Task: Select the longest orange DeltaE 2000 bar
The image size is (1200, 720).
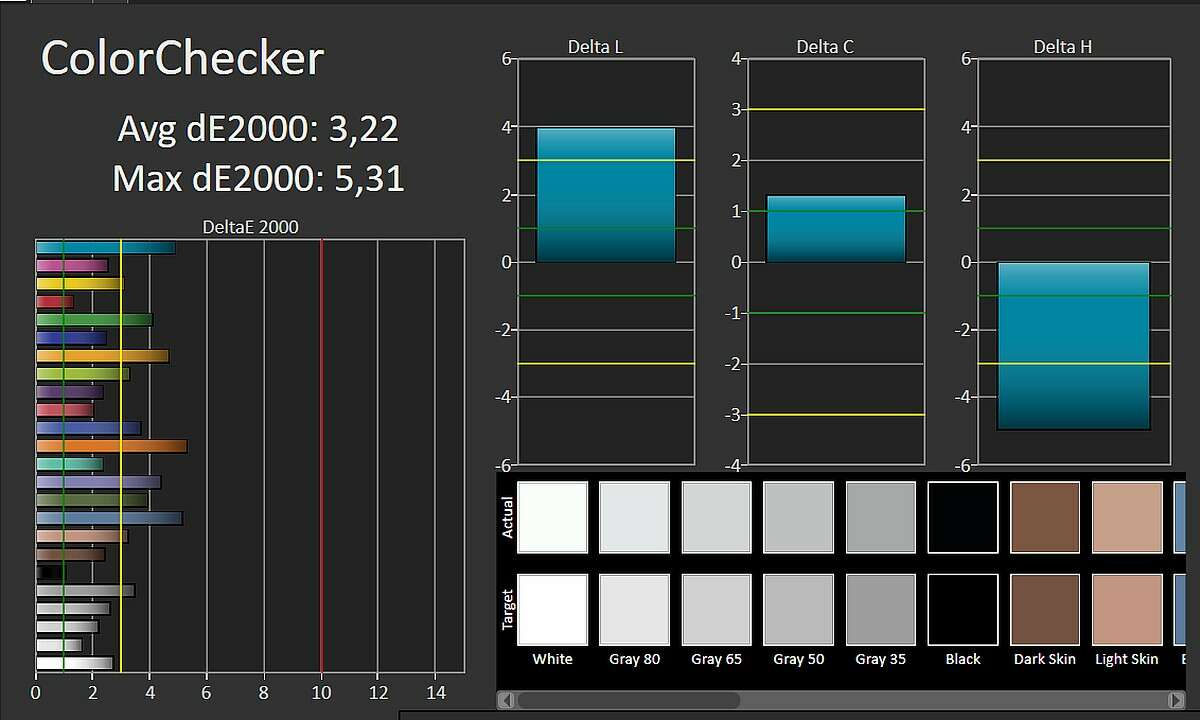Action: [111, 446]
